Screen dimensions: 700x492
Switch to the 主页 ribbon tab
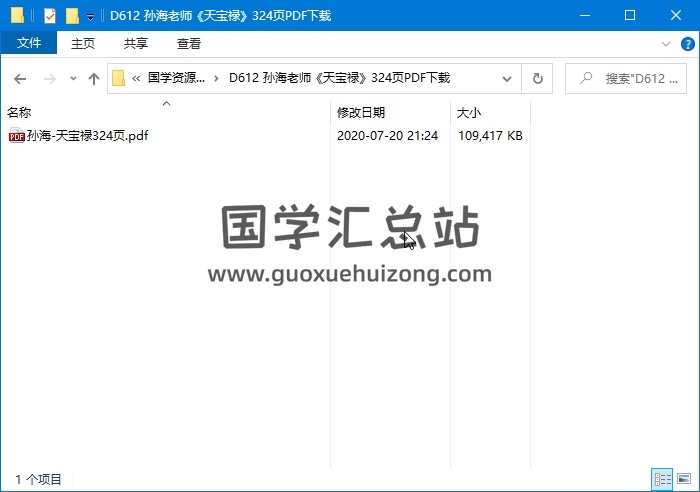click(83, 43)
